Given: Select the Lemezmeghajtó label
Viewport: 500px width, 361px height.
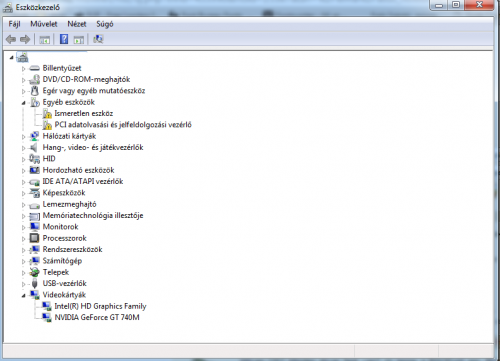Looking at the screenshot, I should click(69, 204).
